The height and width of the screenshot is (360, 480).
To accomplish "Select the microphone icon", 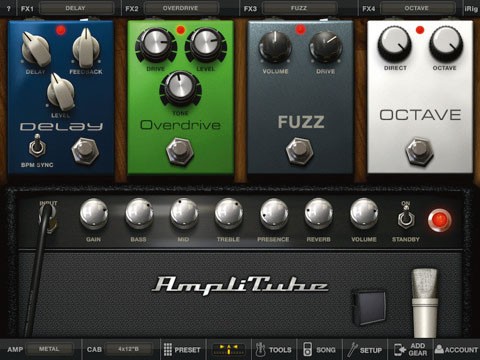I will point(424,303).
